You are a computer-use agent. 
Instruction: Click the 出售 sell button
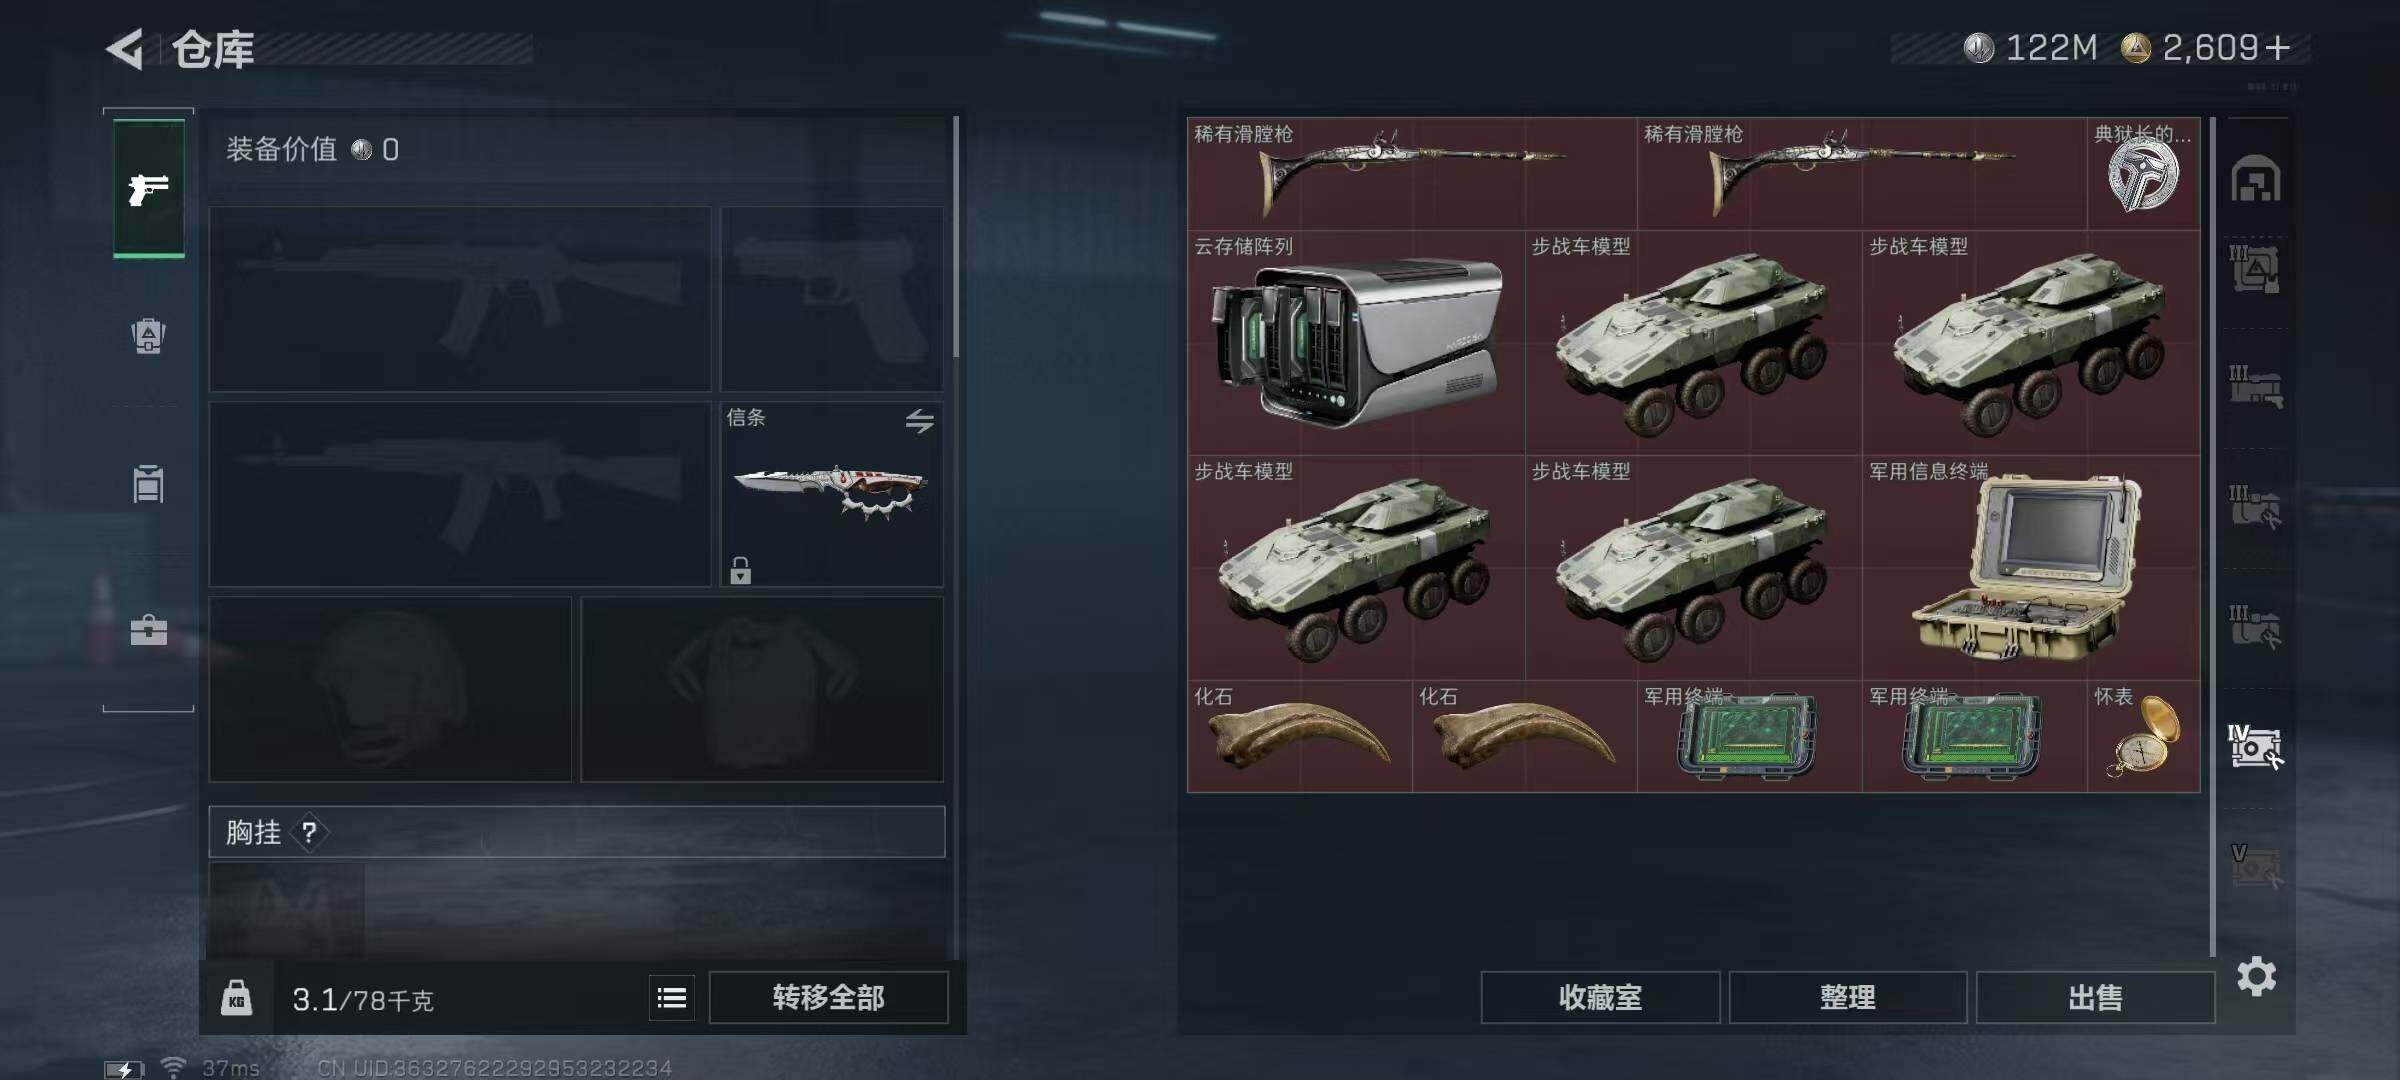(2095, 997)
